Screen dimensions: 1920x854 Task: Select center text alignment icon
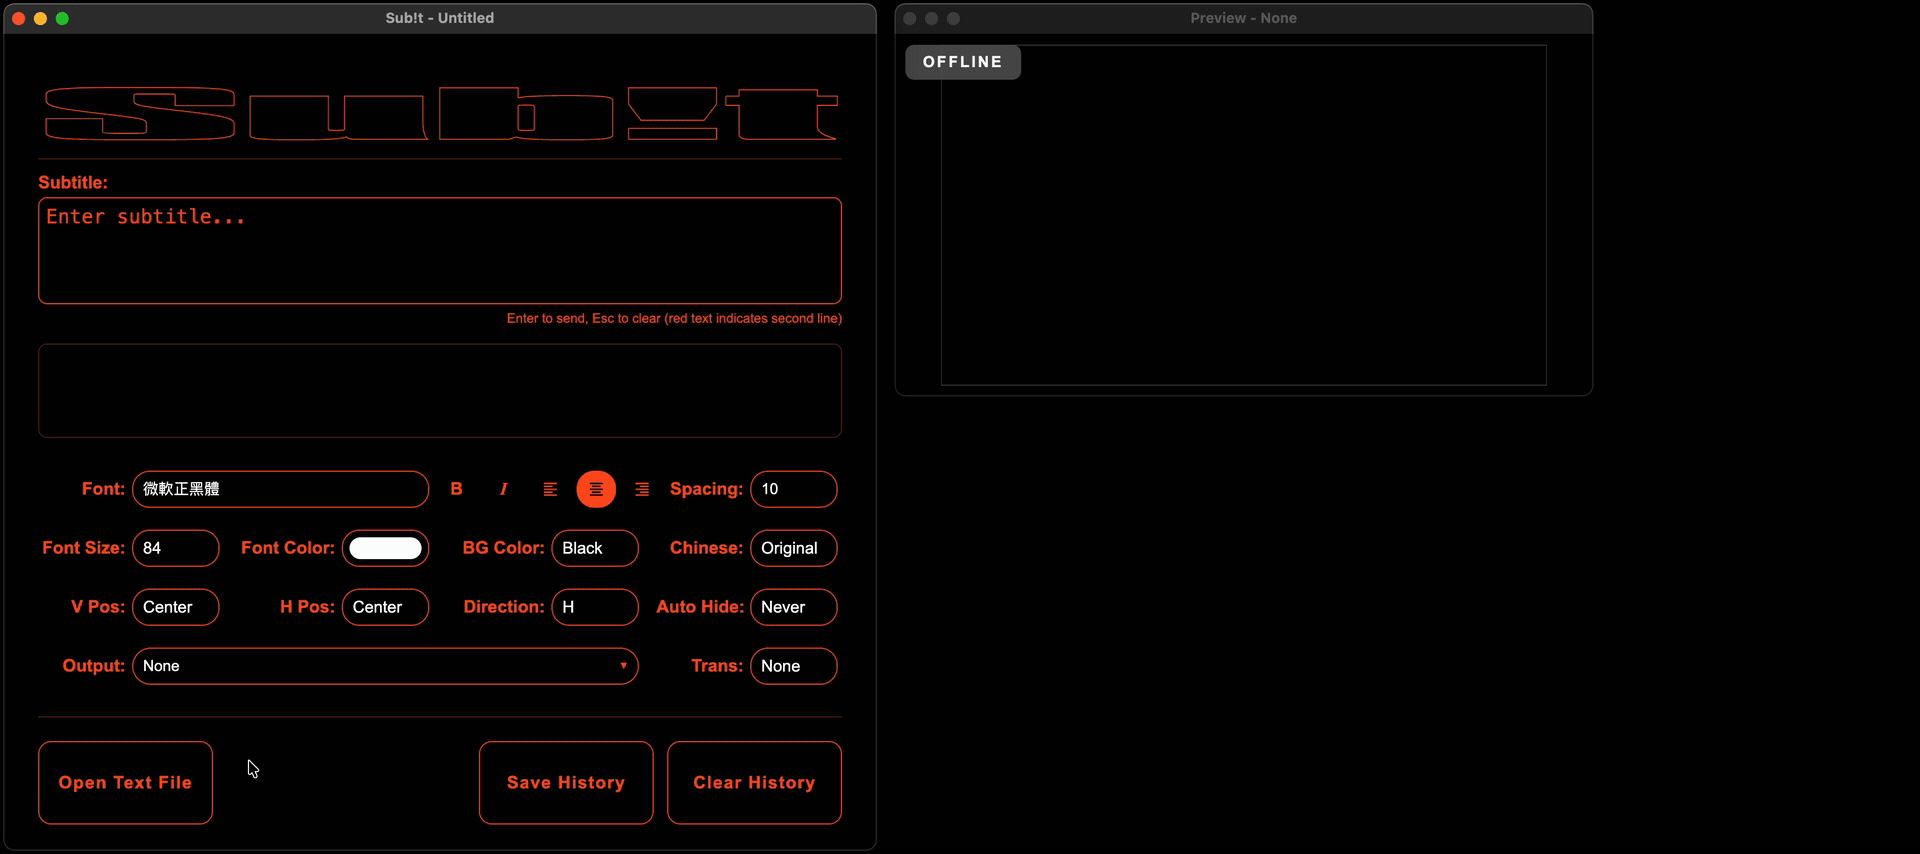[596, 489]
